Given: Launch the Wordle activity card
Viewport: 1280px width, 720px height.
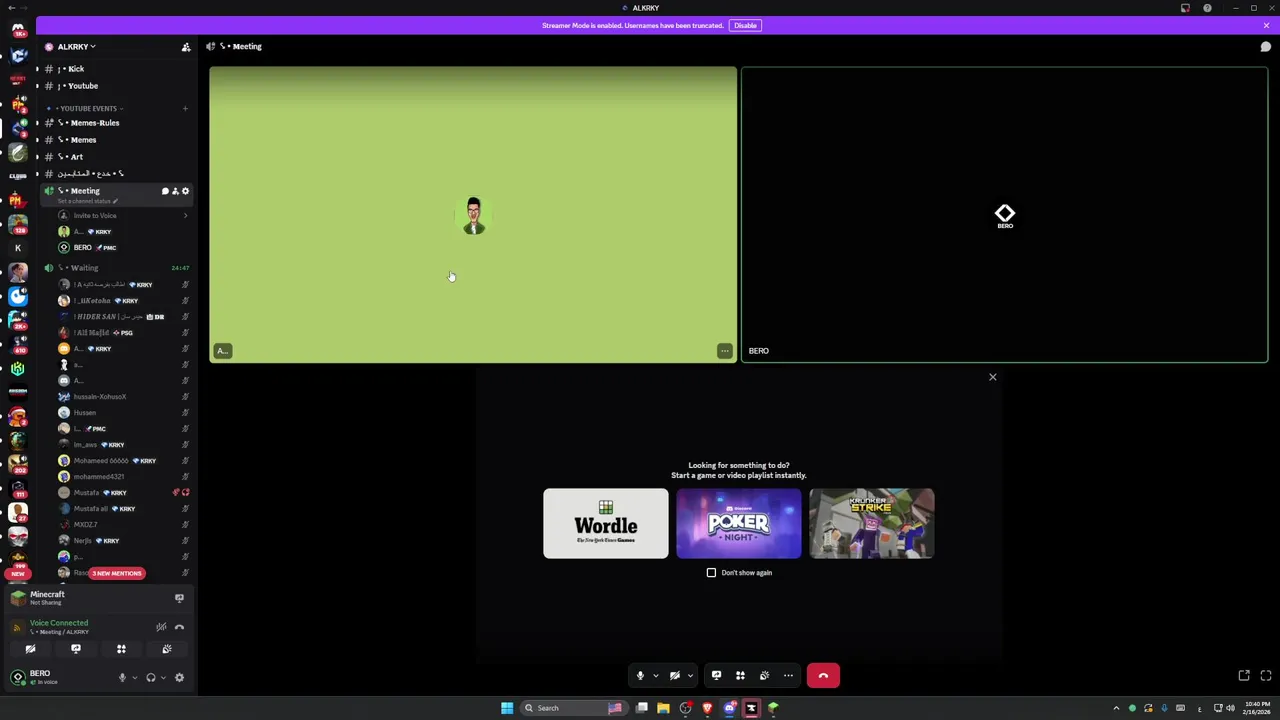Looking at the screenshot, I should click(x=606, y=523).
